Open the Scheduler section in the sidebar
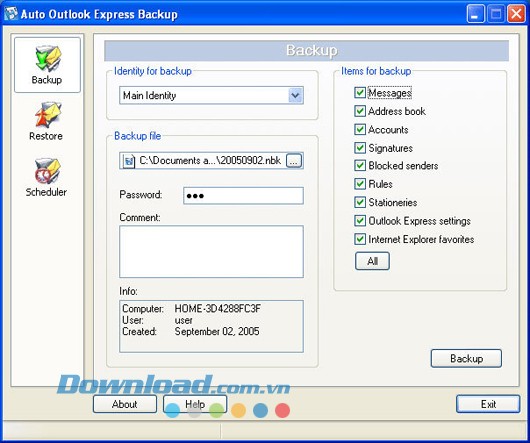This screenshot has height=443, width=530. (46, 177)
